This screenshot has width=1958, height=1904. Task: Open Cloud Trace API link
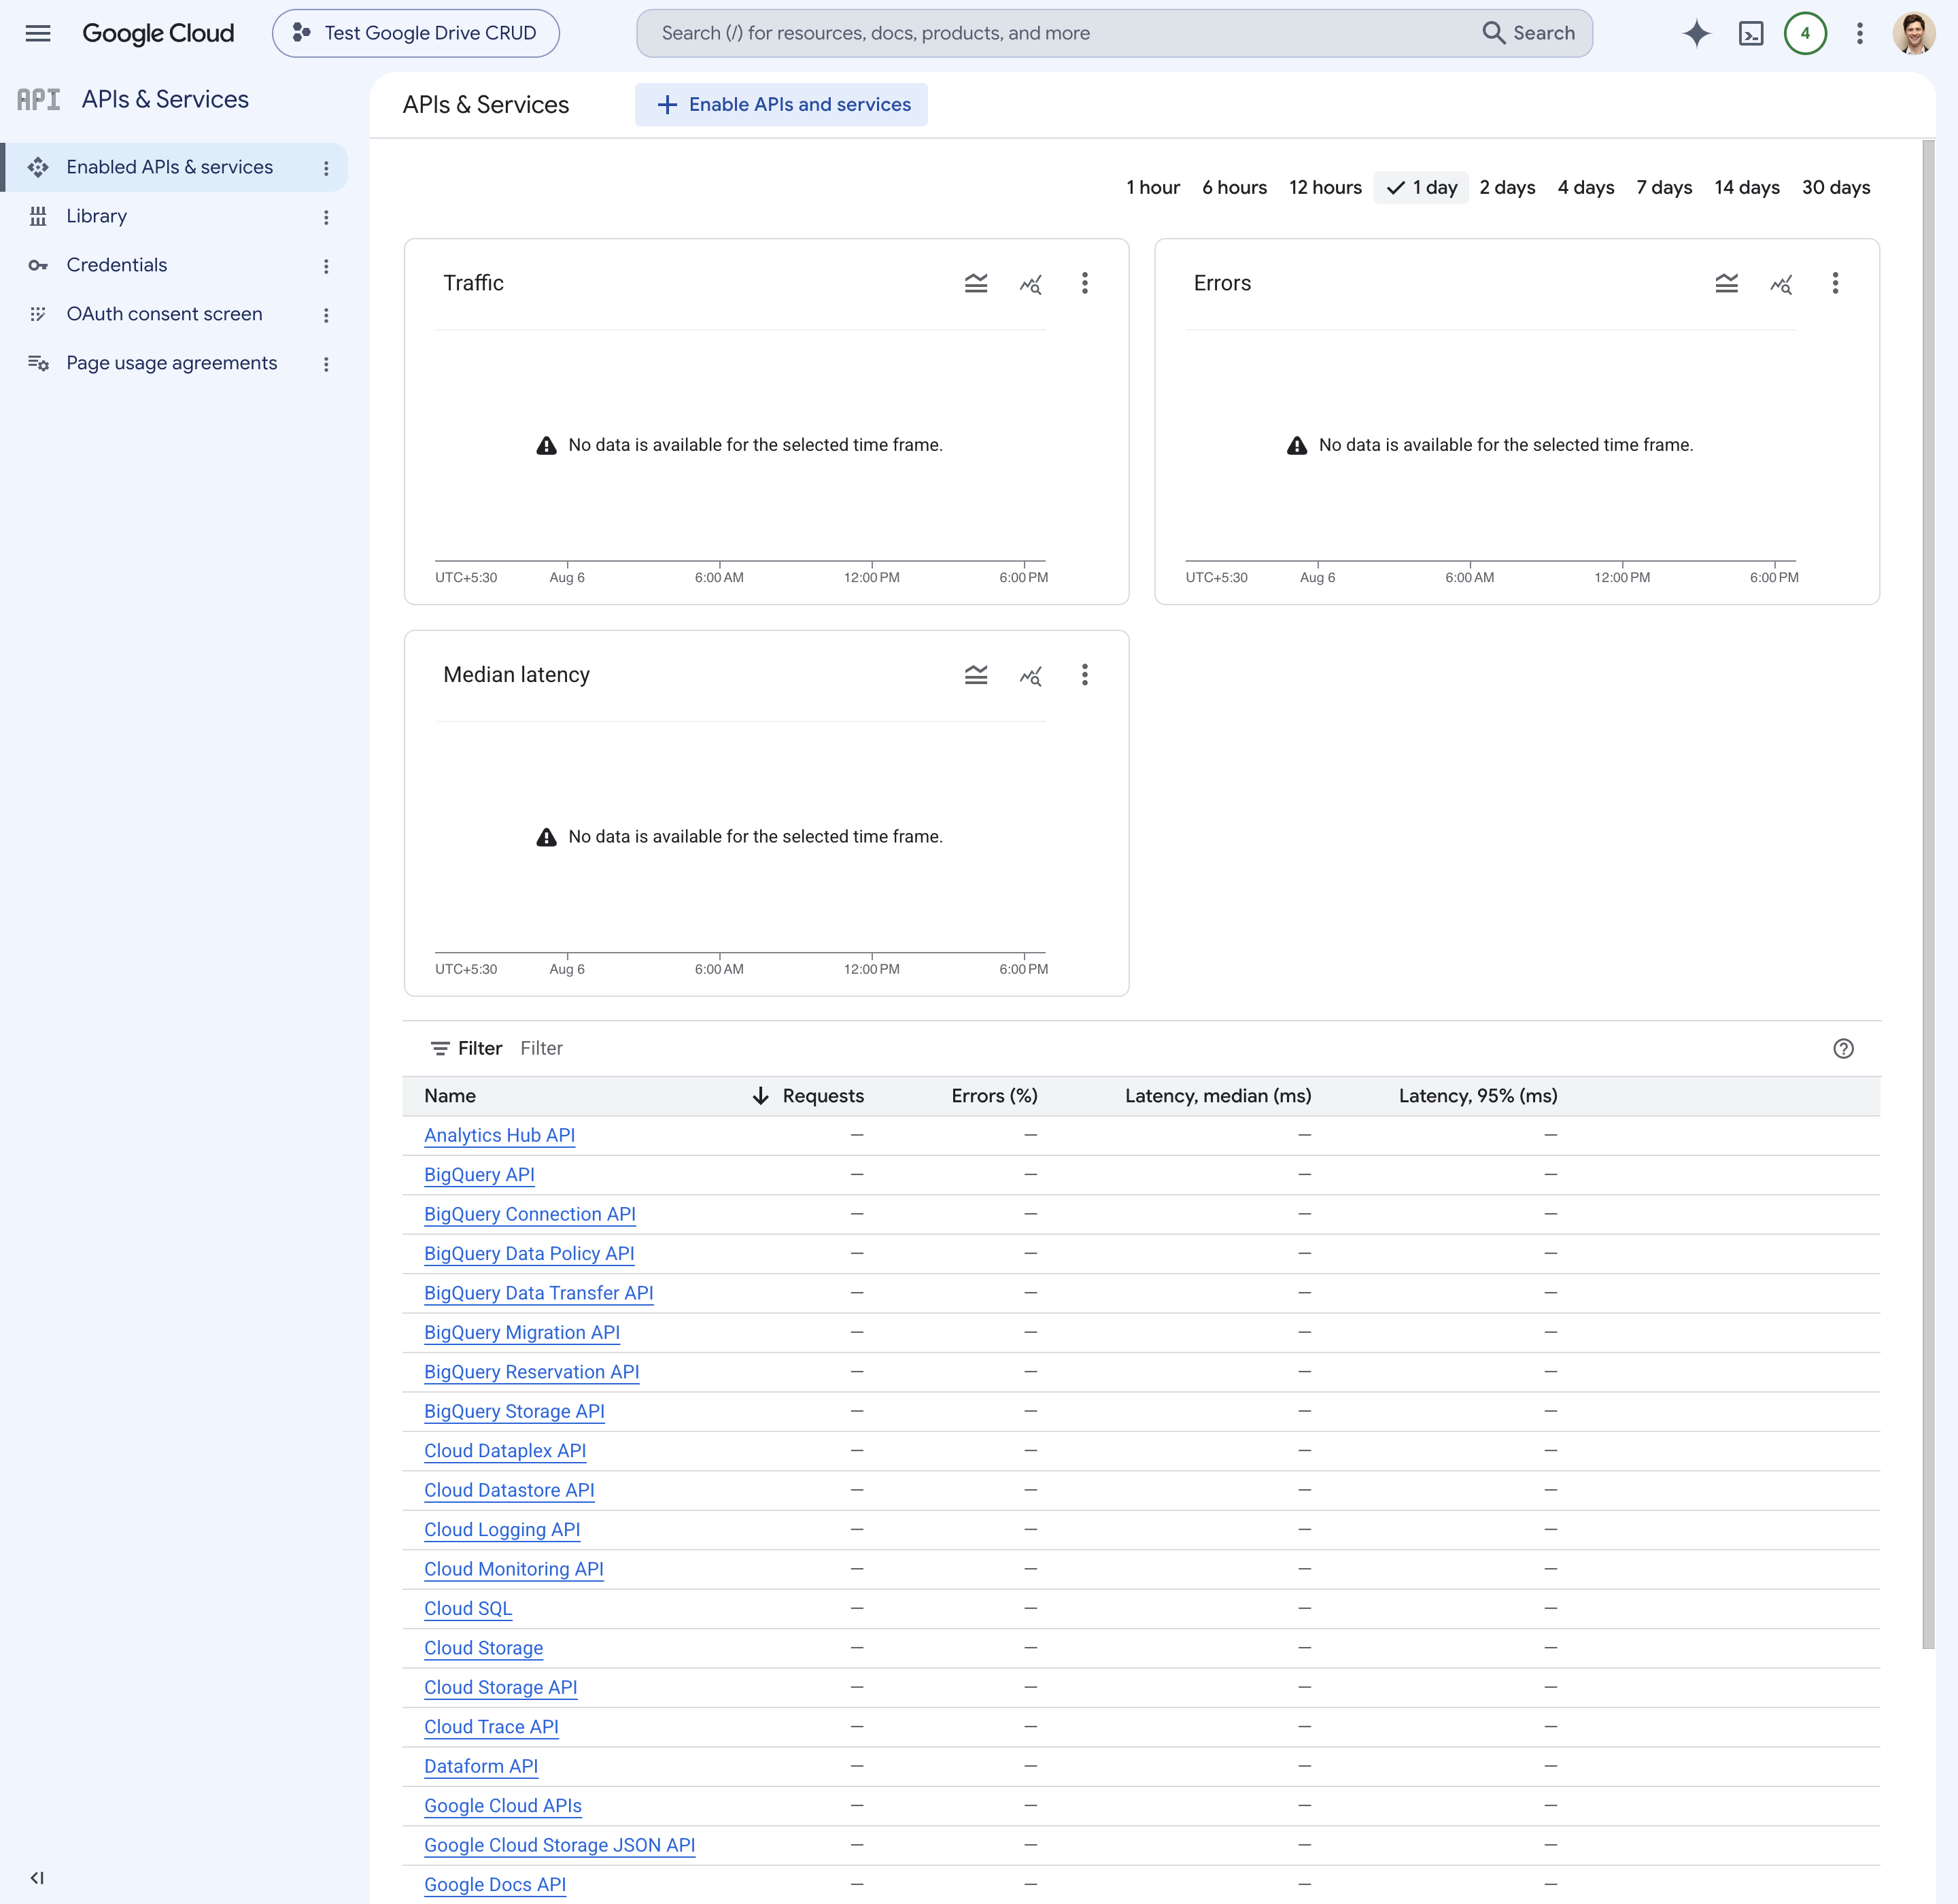tap(491, 1727)
